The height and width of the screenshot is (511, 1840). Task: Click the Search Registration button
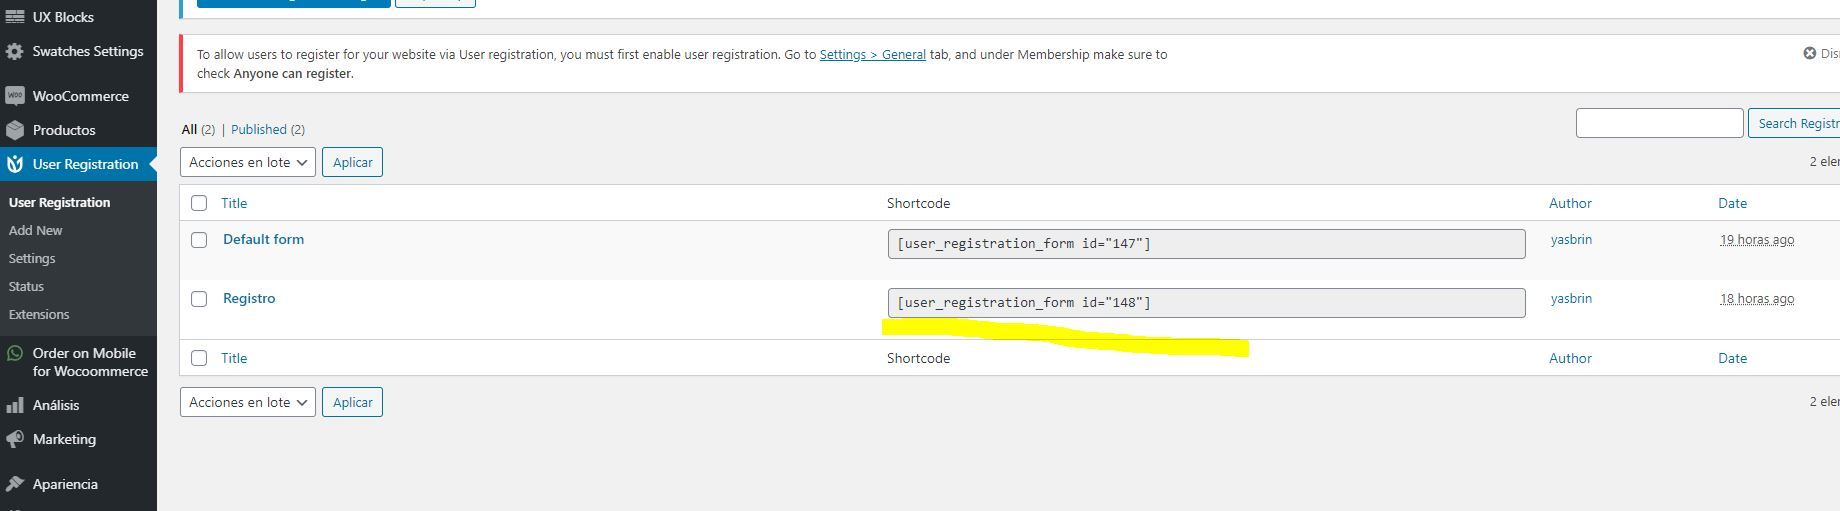tap(1794, 123)
